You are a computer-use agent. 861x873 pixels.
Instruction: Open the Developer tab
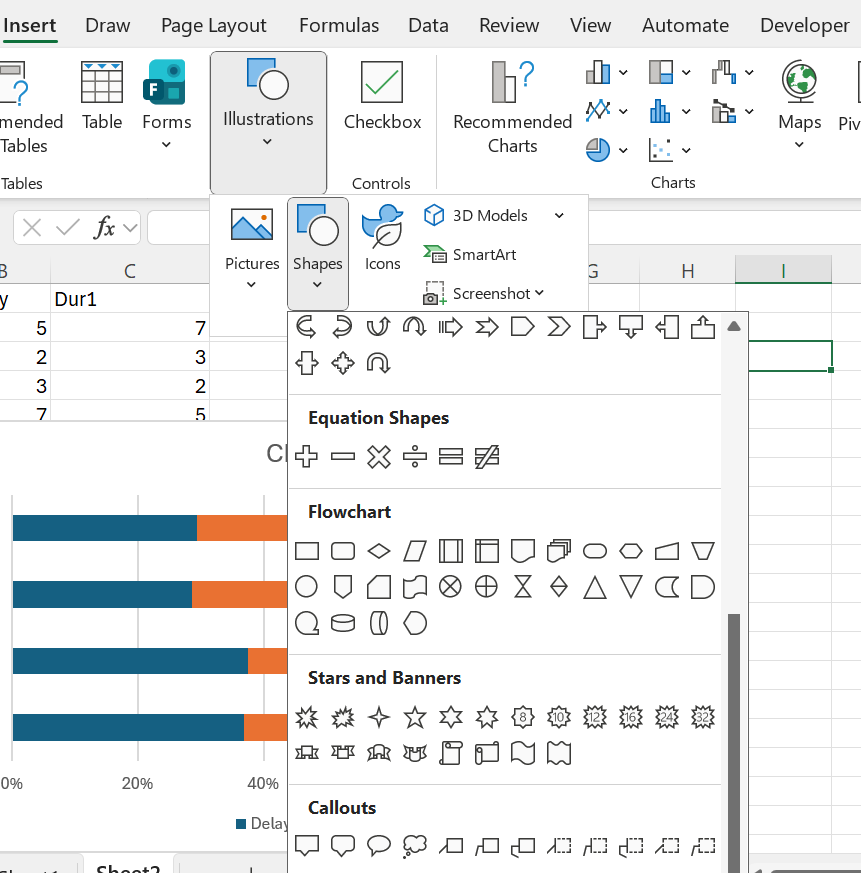point(805,25)
